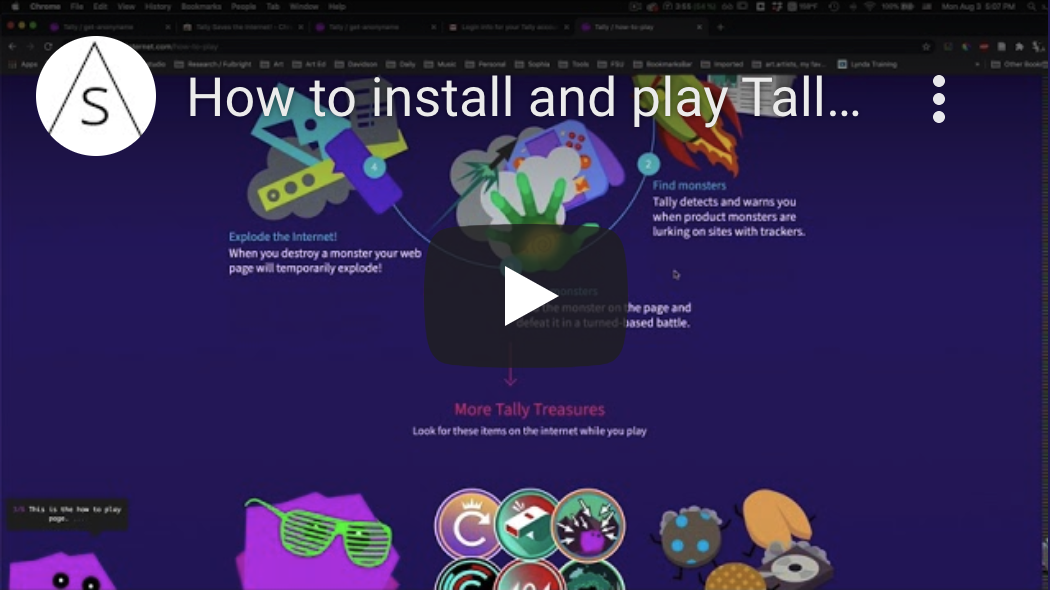Image resolution: width=1050 pixels, height=590 pixels.
Task: Click the 'More Tally Treasures' heading
Action: [x=529, y=409]
